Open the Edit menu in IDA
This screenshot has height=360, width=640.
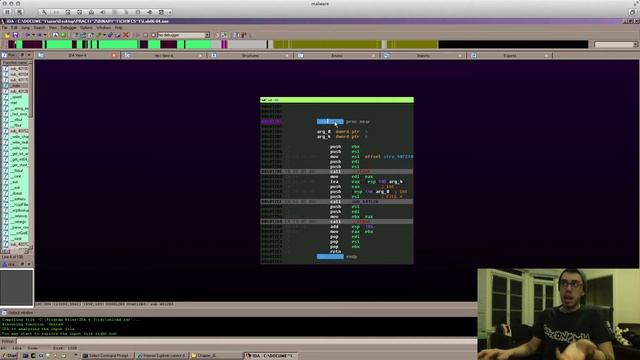[x=14, y=28]
